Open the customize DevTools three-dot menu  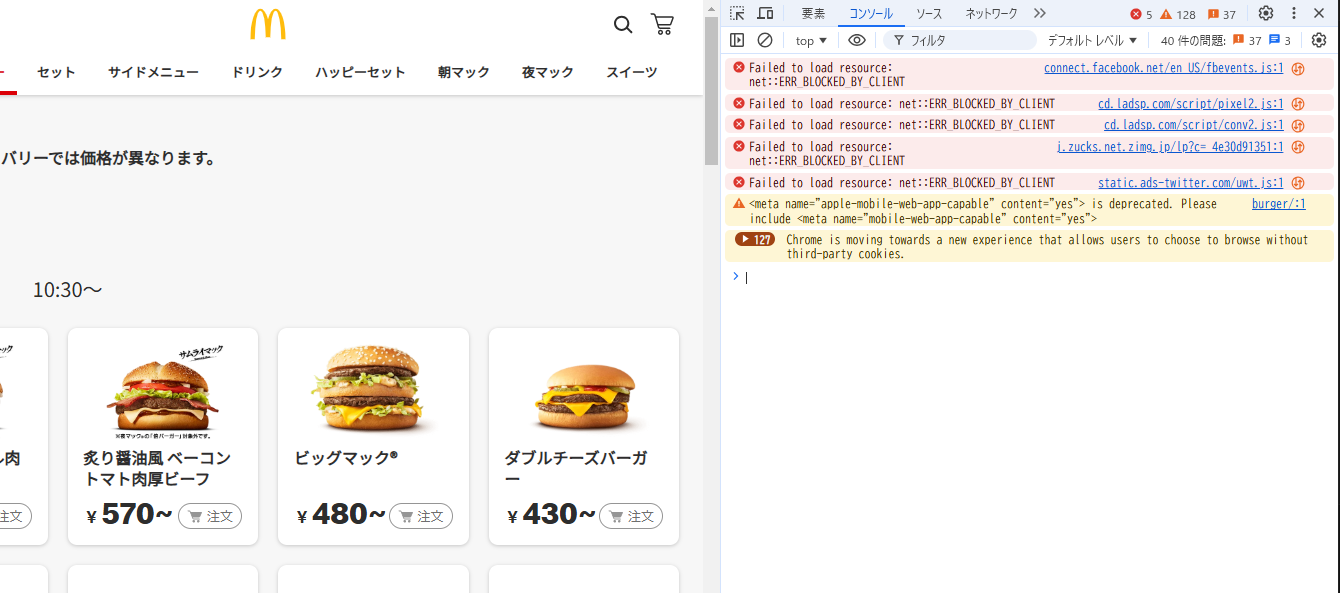[x=1293, y=13]
